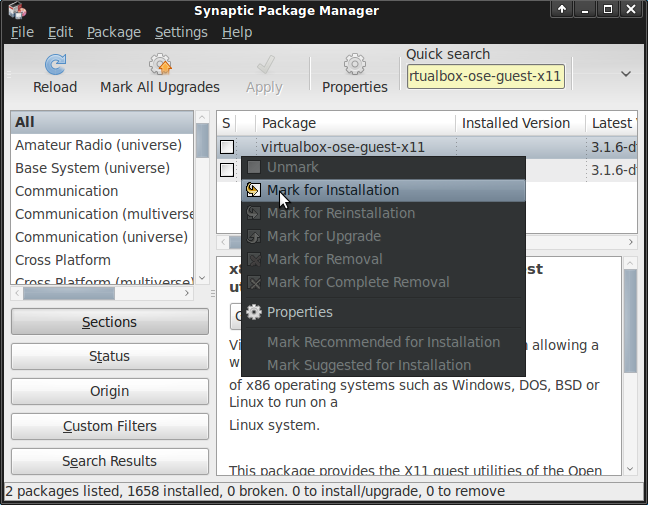Open the Settings menu
The height and width of the screenshot is (505, 648).
[181, 32]
